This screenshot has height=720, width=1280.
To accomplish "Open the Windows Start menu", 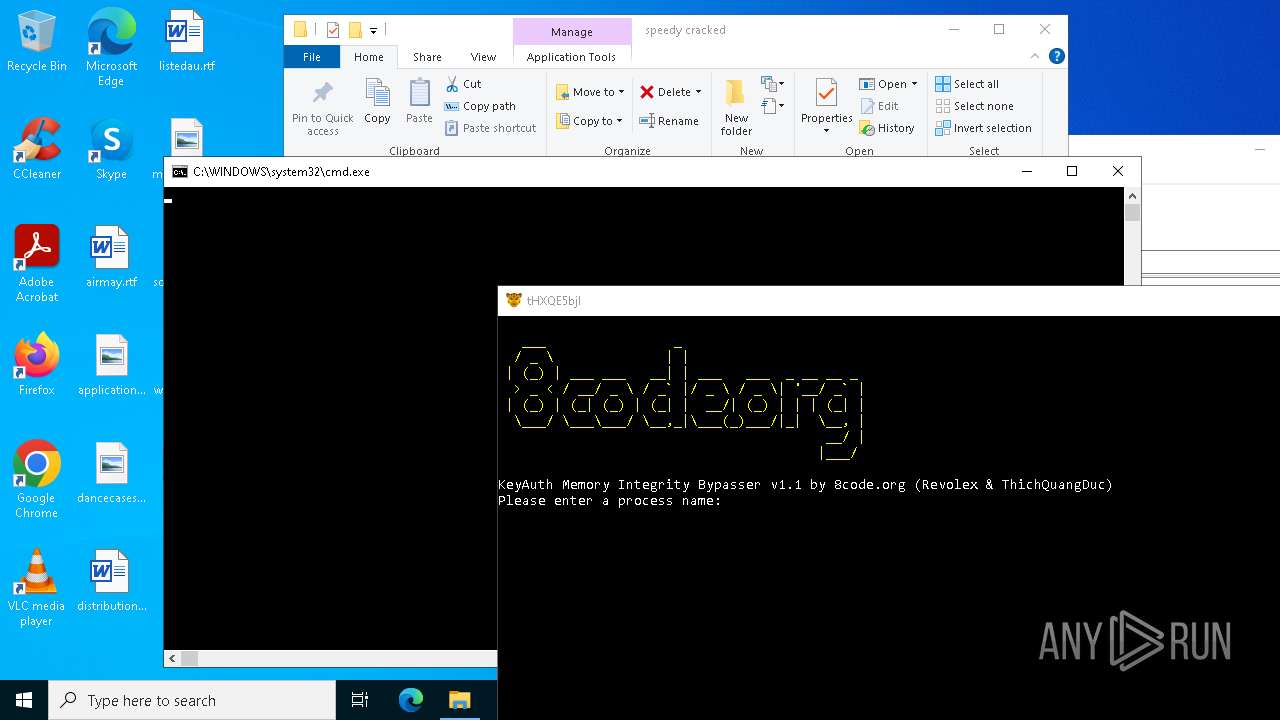I will tap(24, 700).
